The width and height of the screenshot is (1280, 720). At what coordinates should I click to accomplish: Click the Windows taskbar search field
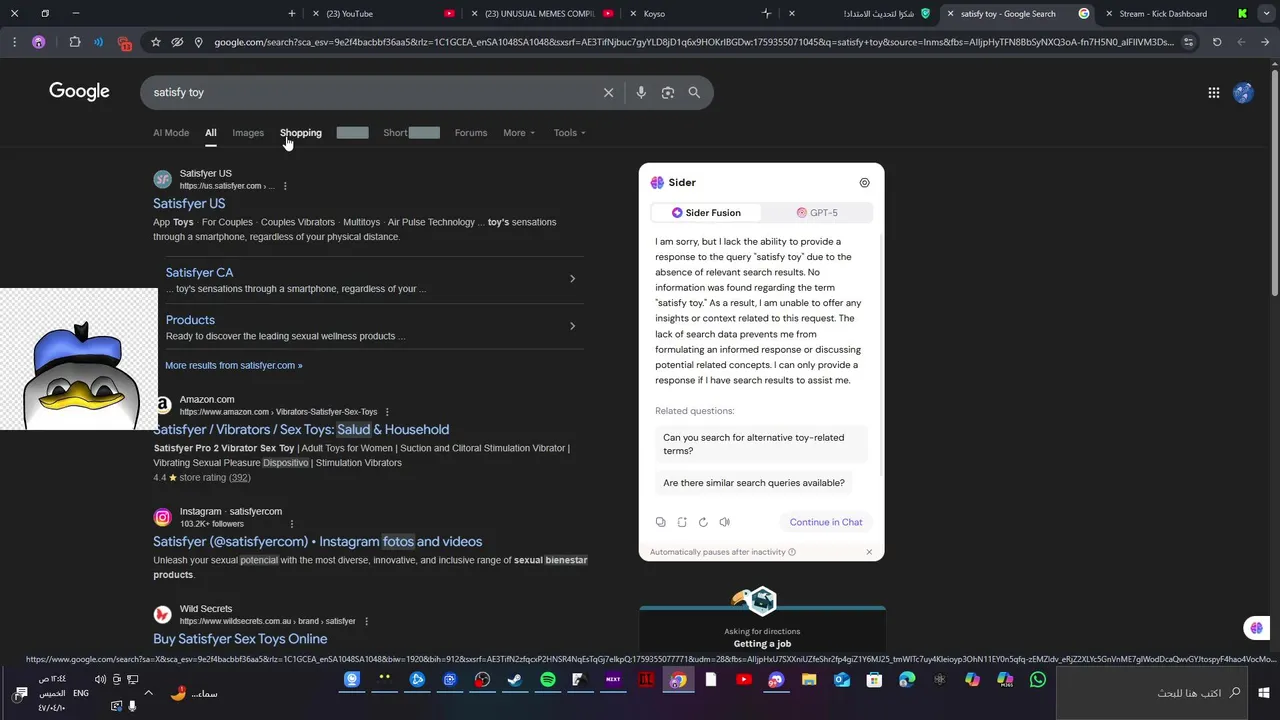[1151, 693]
